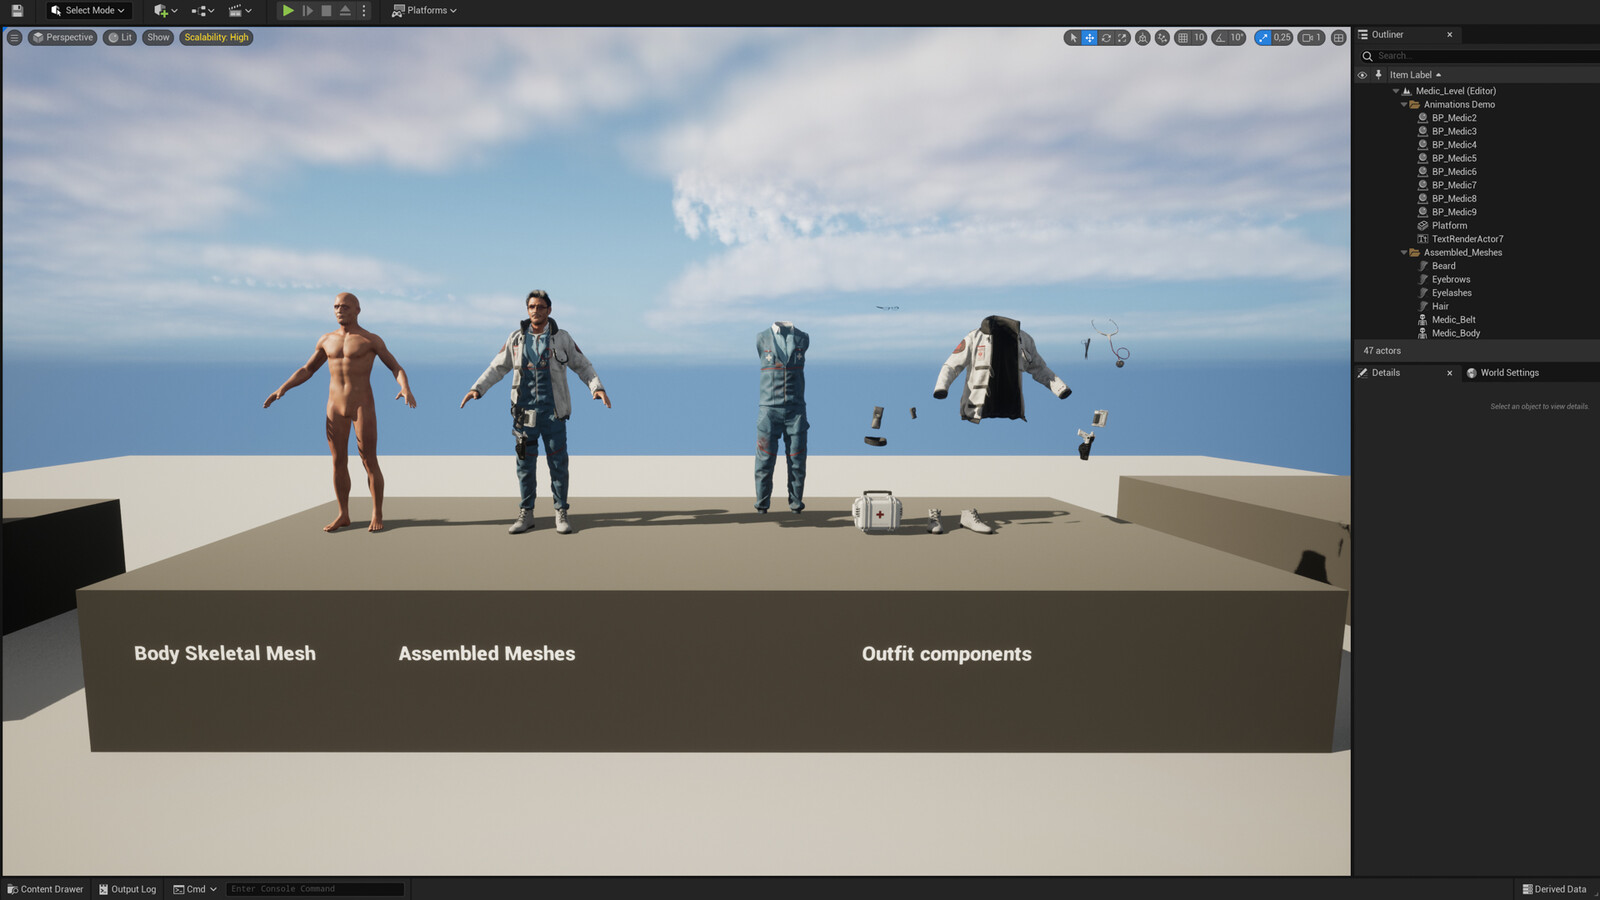Collapse the Assembled_Meshes folder
Viewport: 1600px width, 900px height.
pyautogui.click(x=1404, y=253)
